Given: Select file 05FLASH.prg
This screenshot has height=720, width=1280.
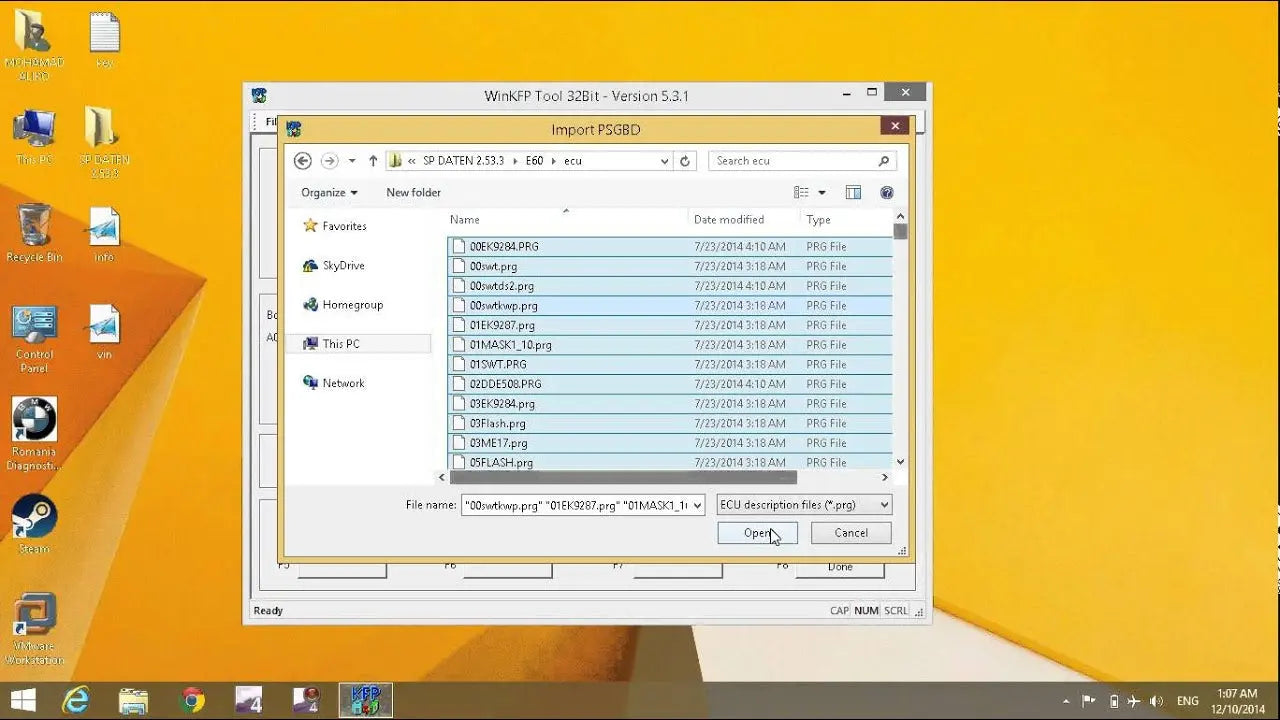Looking at the screenshot, I should click(670, 462).
